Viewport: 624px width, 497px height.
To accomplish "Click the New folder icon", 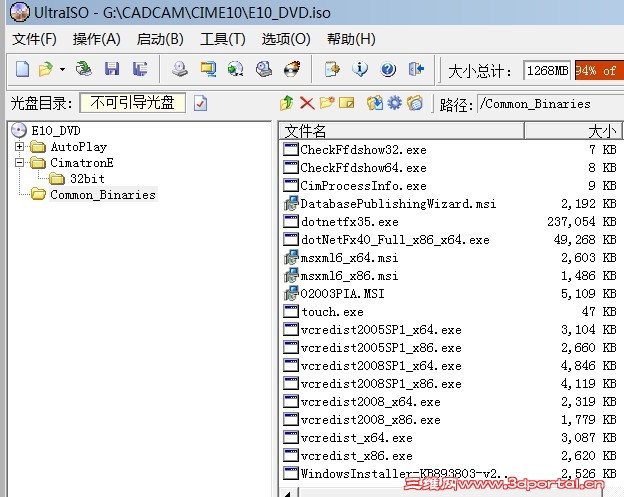I will point(327,103).
